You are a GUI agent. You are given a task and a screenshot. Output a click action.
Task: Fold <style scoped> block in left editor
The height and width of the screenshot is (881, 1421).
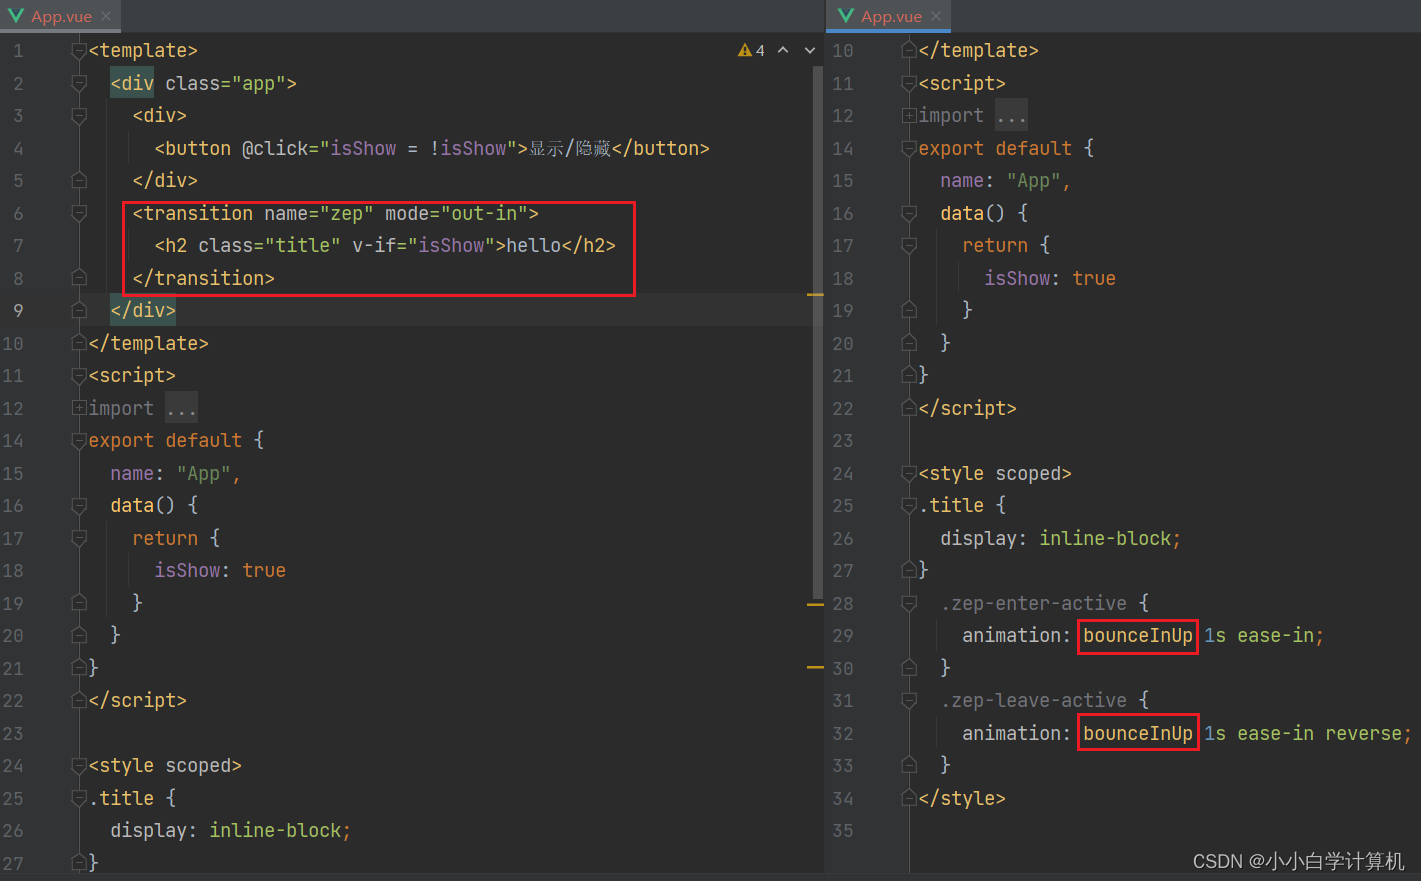(x=79, y=766)
